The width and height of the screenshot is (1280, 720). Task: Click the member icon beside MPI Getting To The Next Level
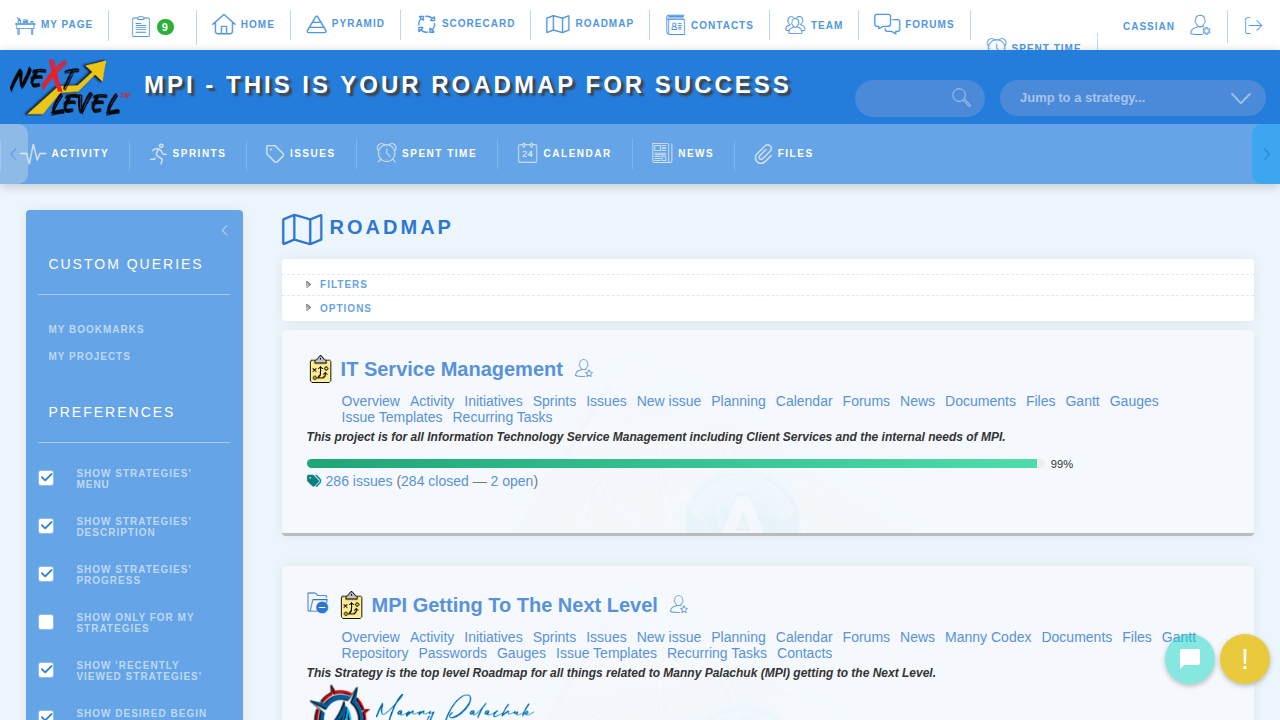click(x=679, y=605)
